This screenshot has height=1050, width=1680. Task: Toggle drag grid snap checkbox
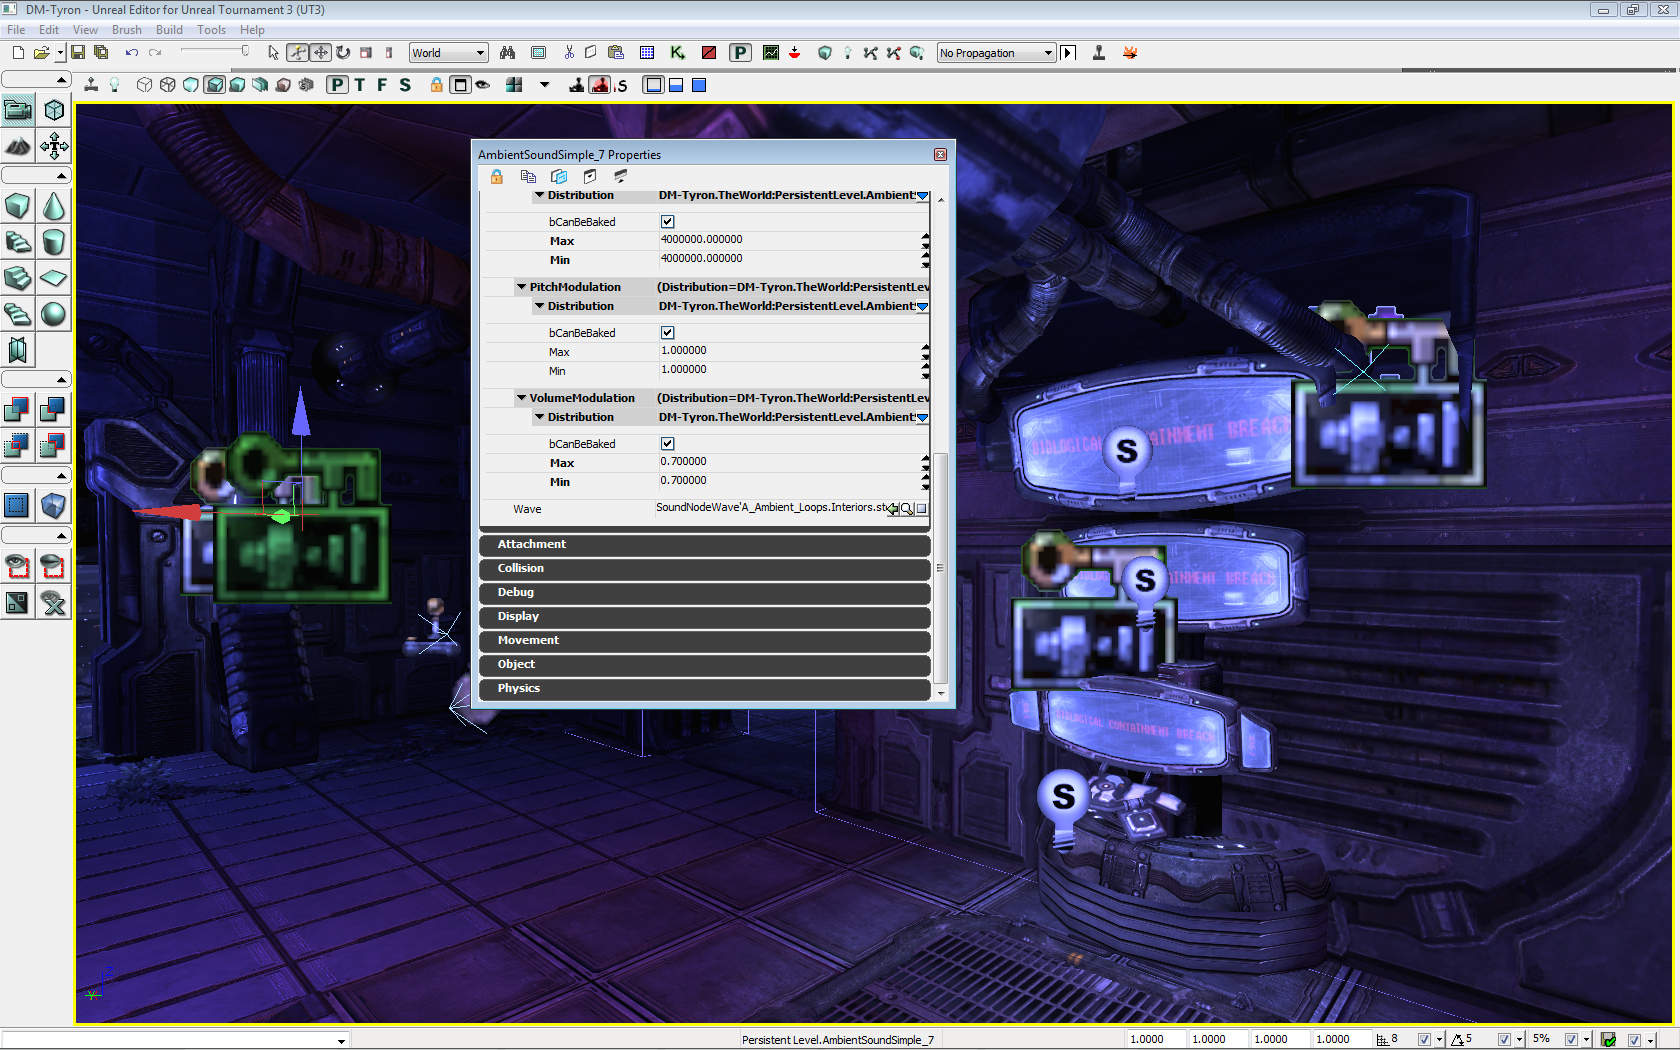pos(1424,1040)
